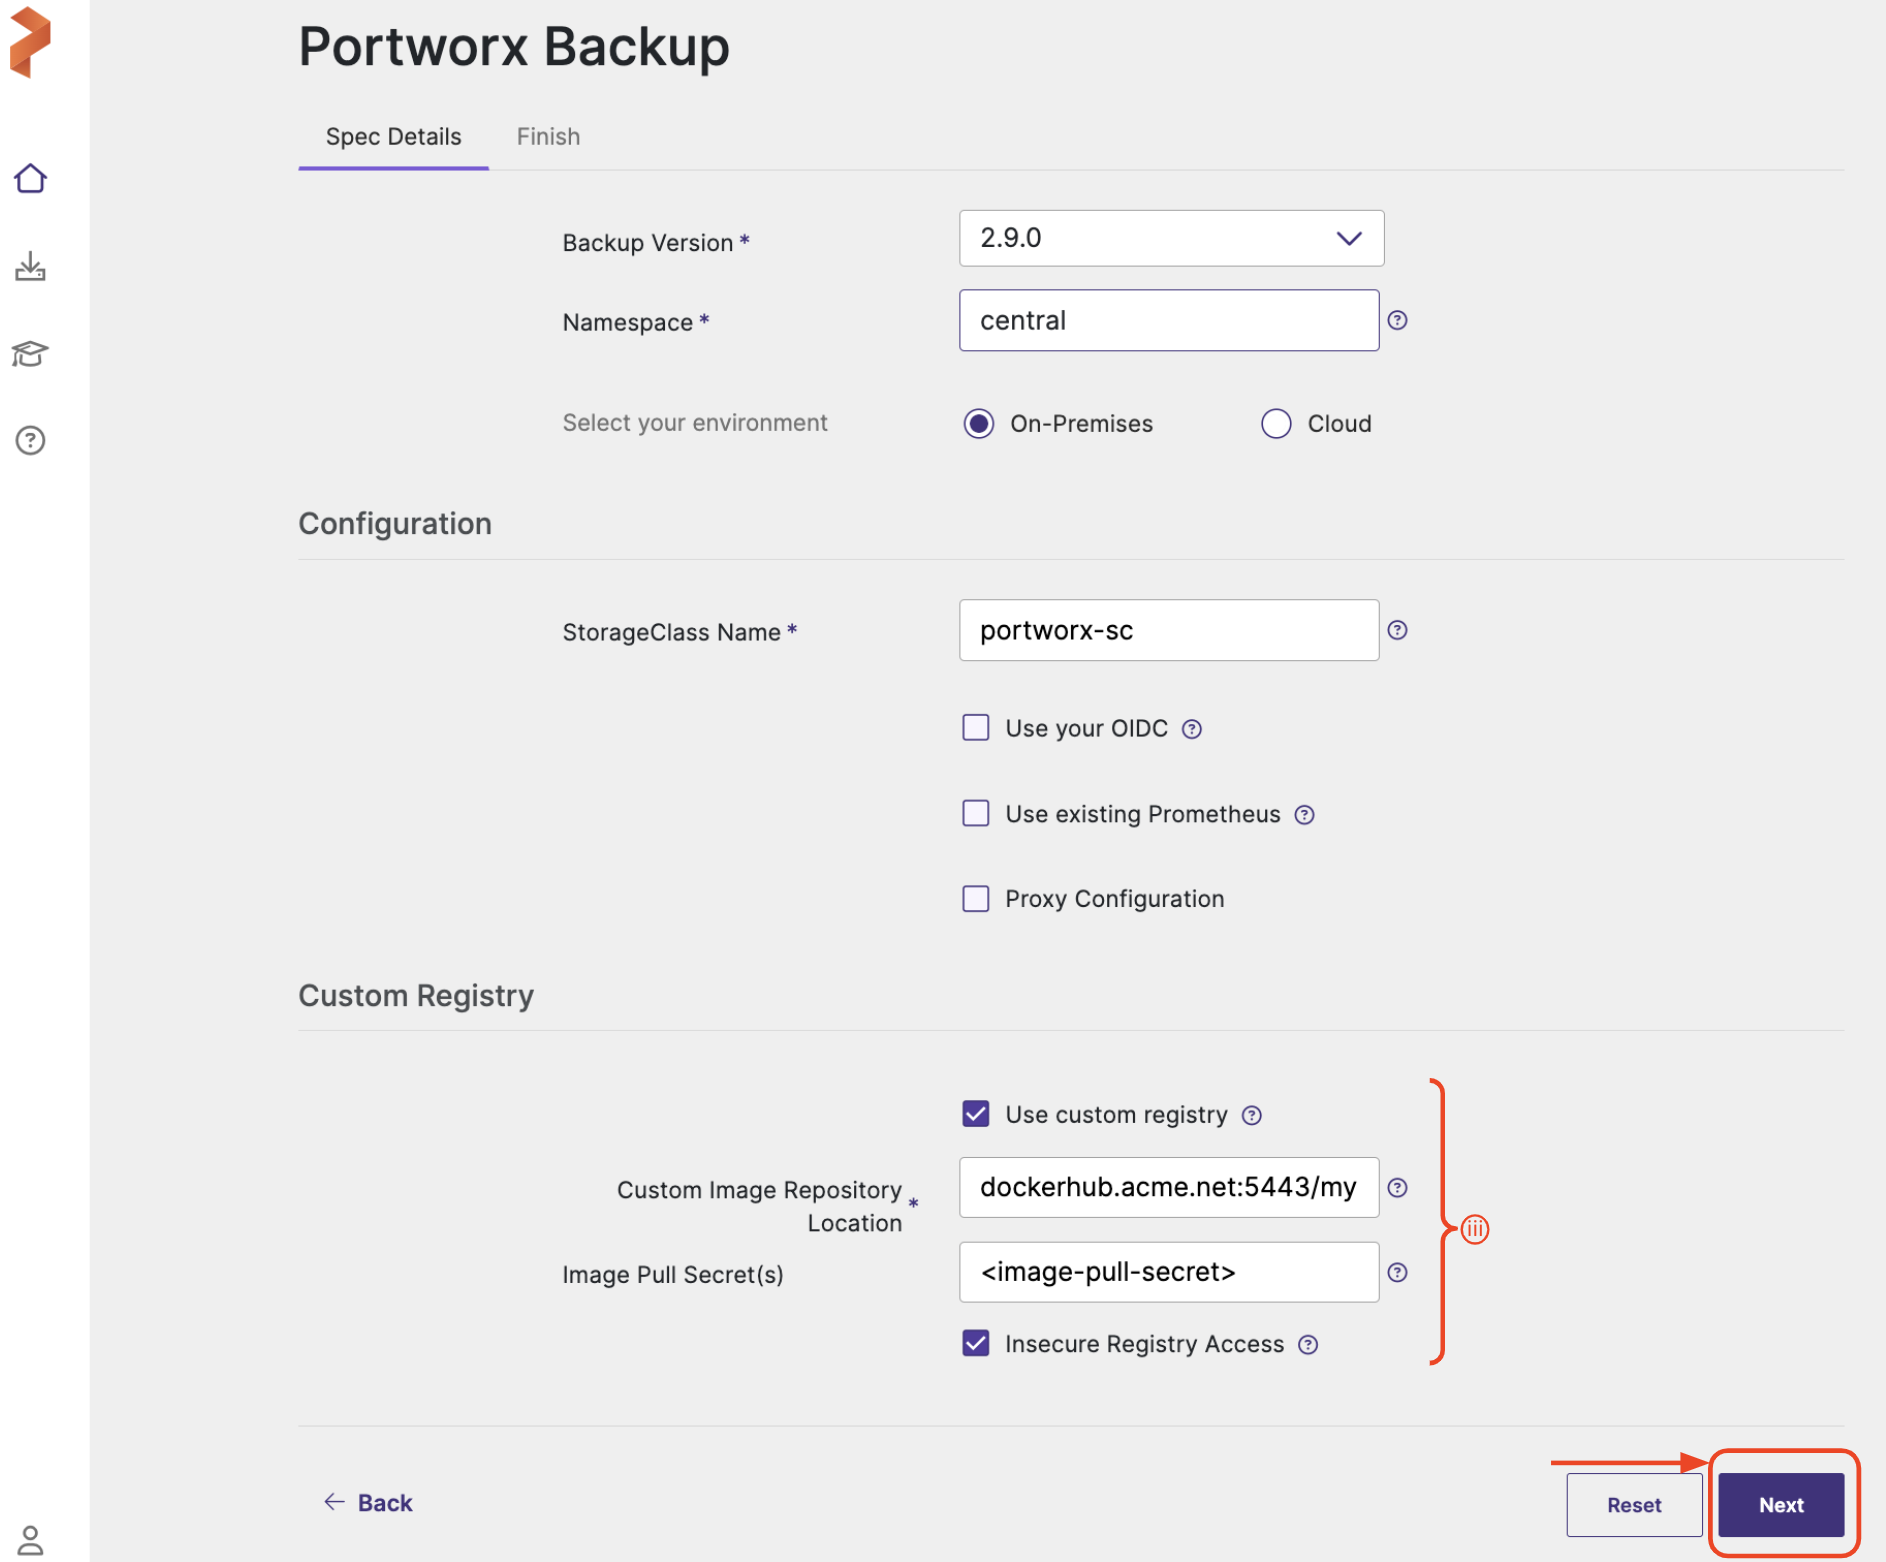Uncheck Insecure Registry Access checkbox
Viewport: 1886px width, 1562px height.
point(976,1343)
